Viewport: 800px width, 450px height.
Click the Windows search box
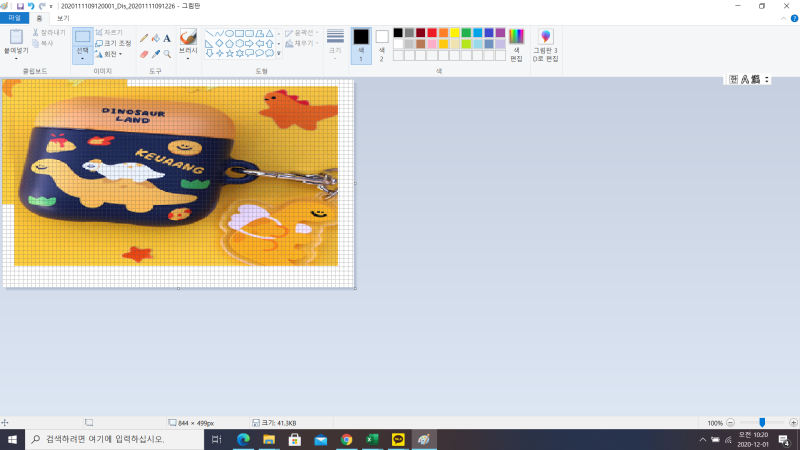(114, 439)
